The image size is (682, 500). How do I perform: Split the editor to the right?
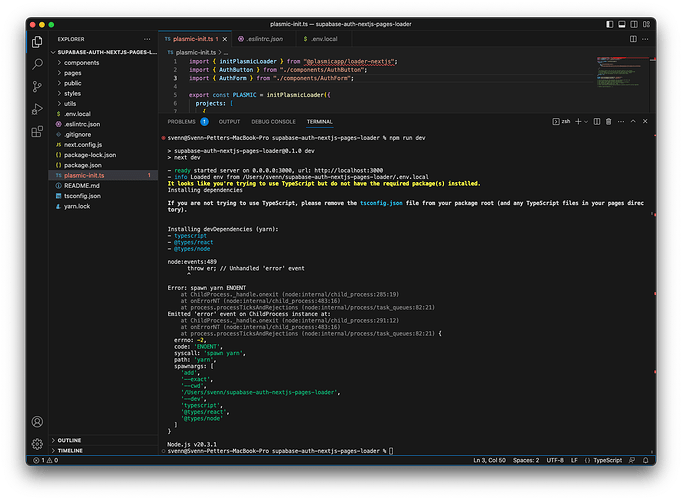633,39
